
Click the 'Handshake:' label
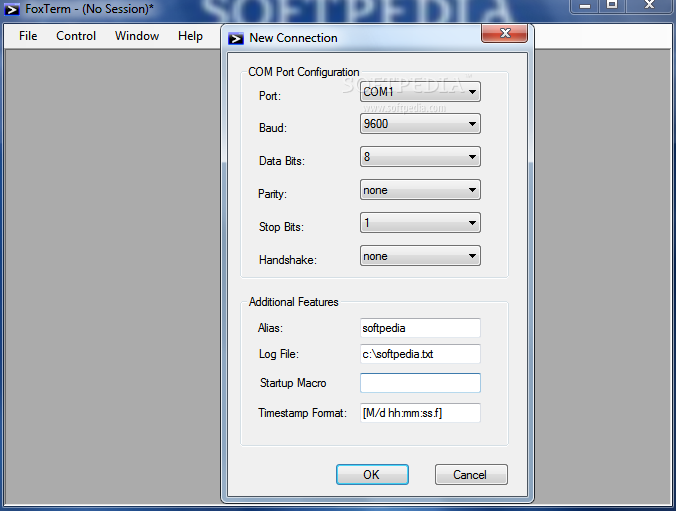(288, 260)
